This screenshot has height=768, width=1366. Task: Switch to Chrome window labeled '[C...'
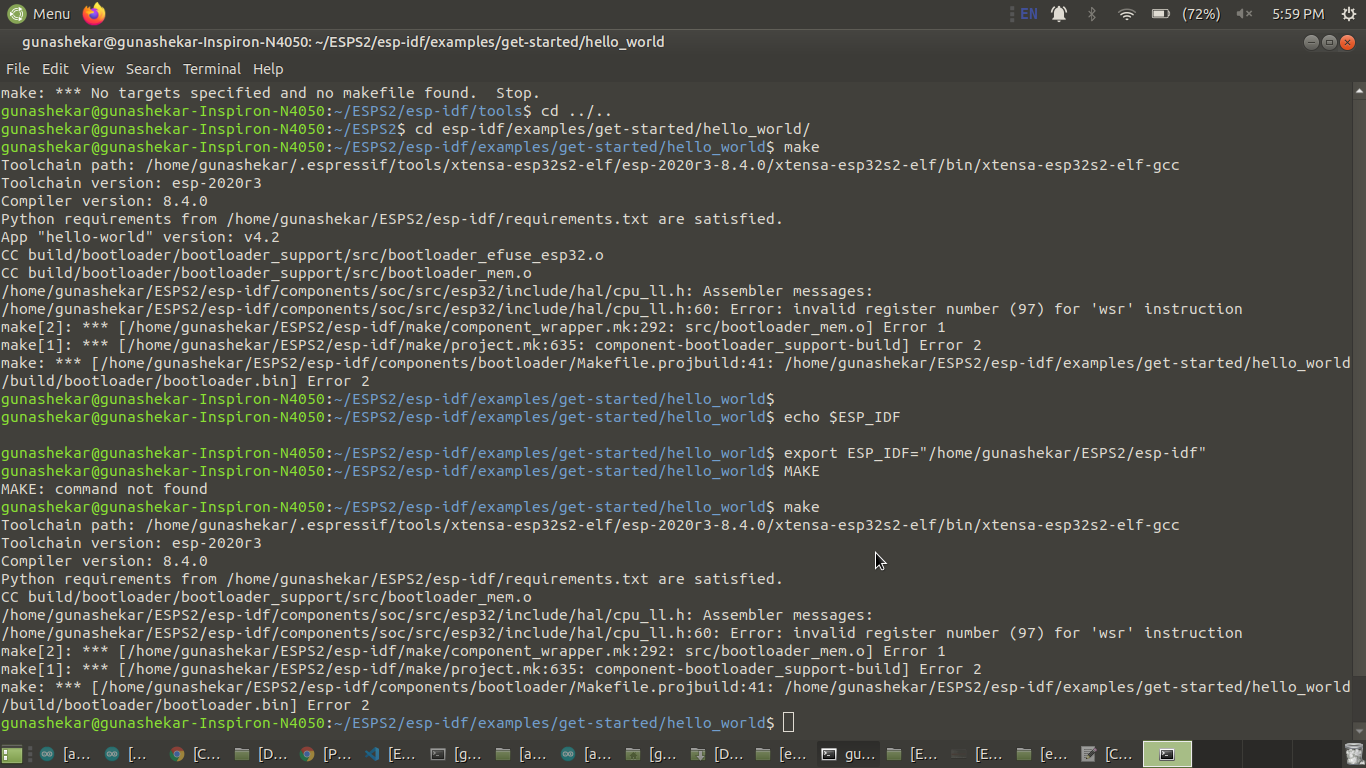(x=194, y=754)
